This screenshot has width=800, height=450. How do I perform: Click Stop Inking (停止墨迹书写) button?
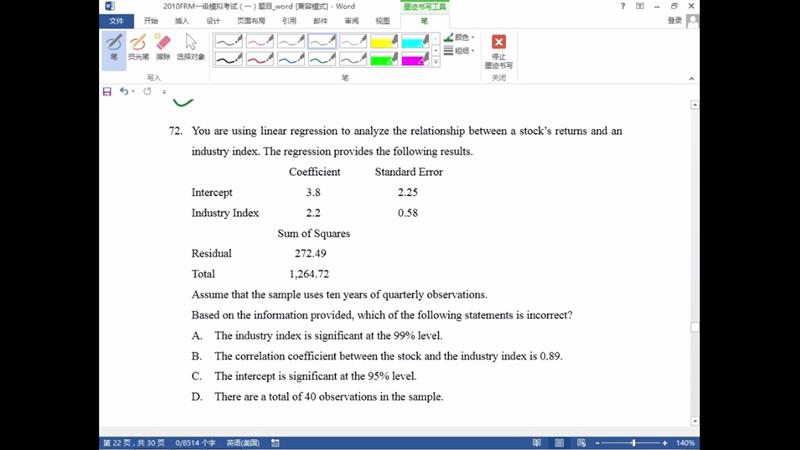pos(498,50)
